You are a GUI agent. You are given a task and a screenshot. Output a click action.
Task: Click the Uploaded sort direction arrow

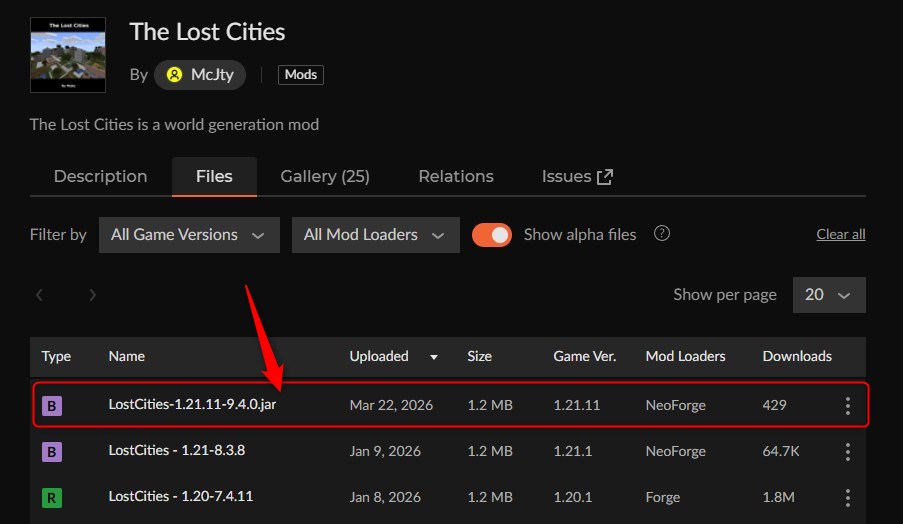(434, 358)
